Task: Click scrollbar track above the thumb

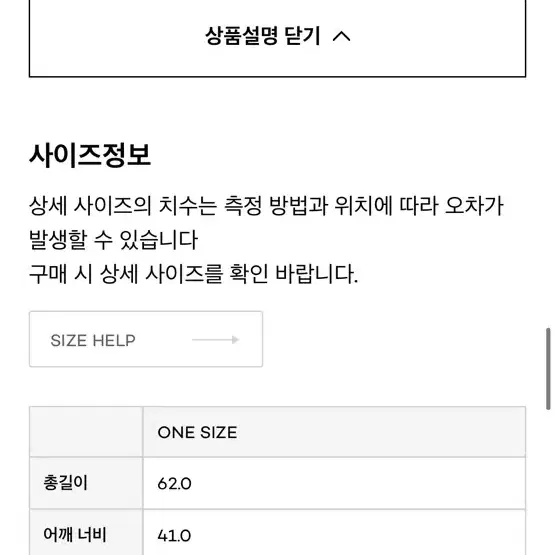Action: (x=548, y=163)
